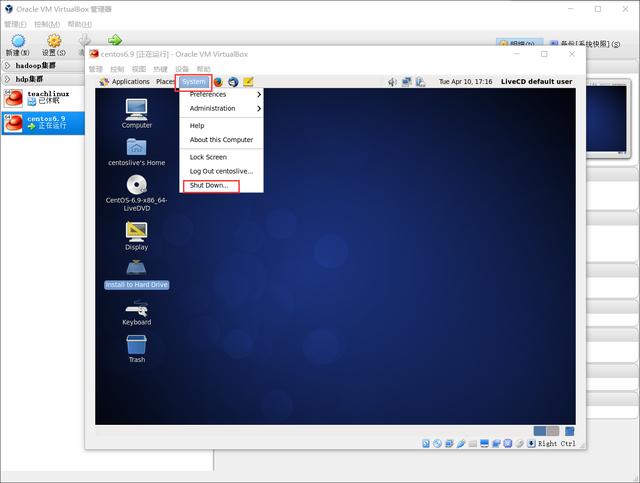Image resolution: width=640 pixels, height=483 pixels.
Task: Click optical disc icon in VM status bar
Action: coord(437,443)
